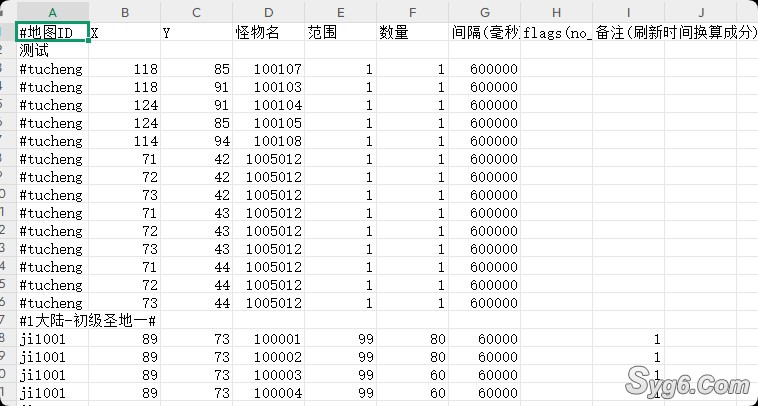Viewport: 758px width, 406px height.
Task: Click the '备注(刷新时间换算成分)' cell
Action: click(675, 32)
